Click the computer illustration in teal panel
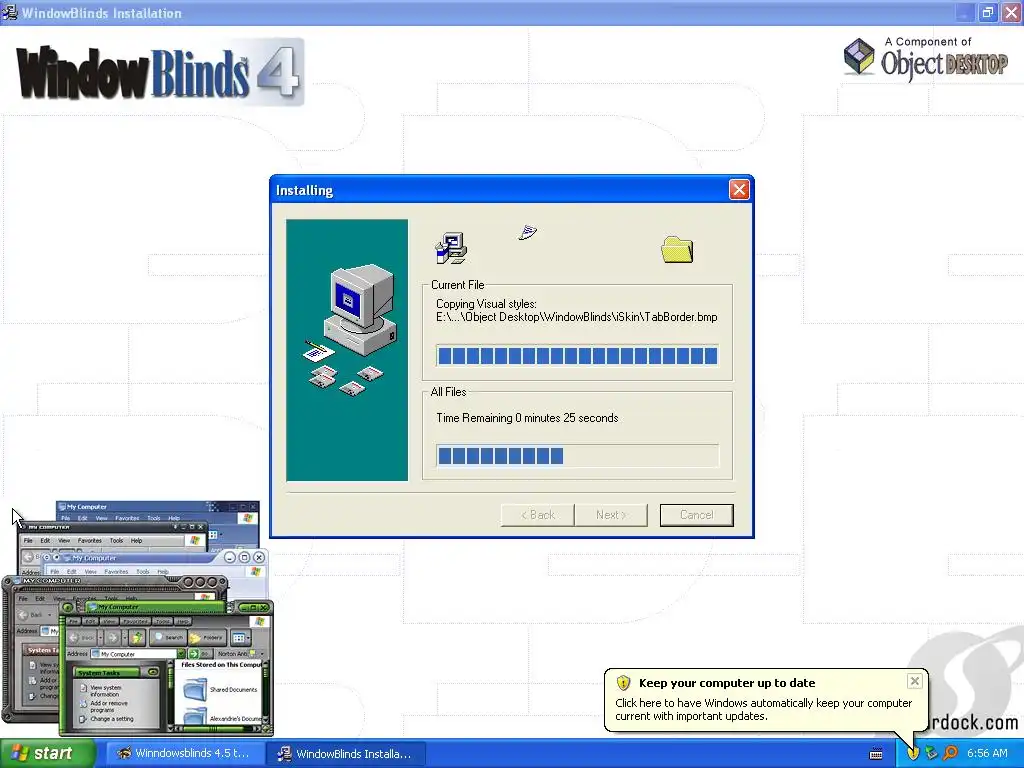The height and width of the screenshot is (768, 1024). (x=349, y=330)
